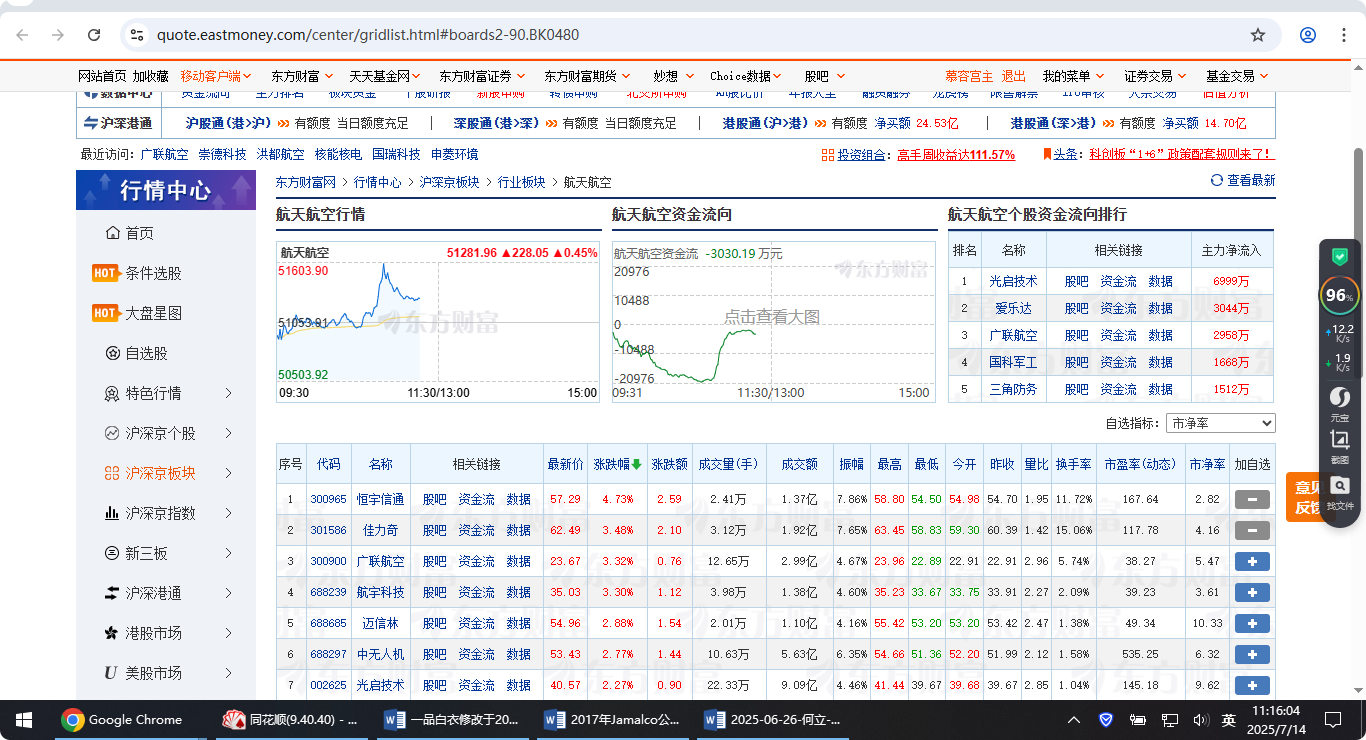This screenshot has width=1366, height=740.
Task: Open 证券交易 top menu
Action: point(1155,76)
